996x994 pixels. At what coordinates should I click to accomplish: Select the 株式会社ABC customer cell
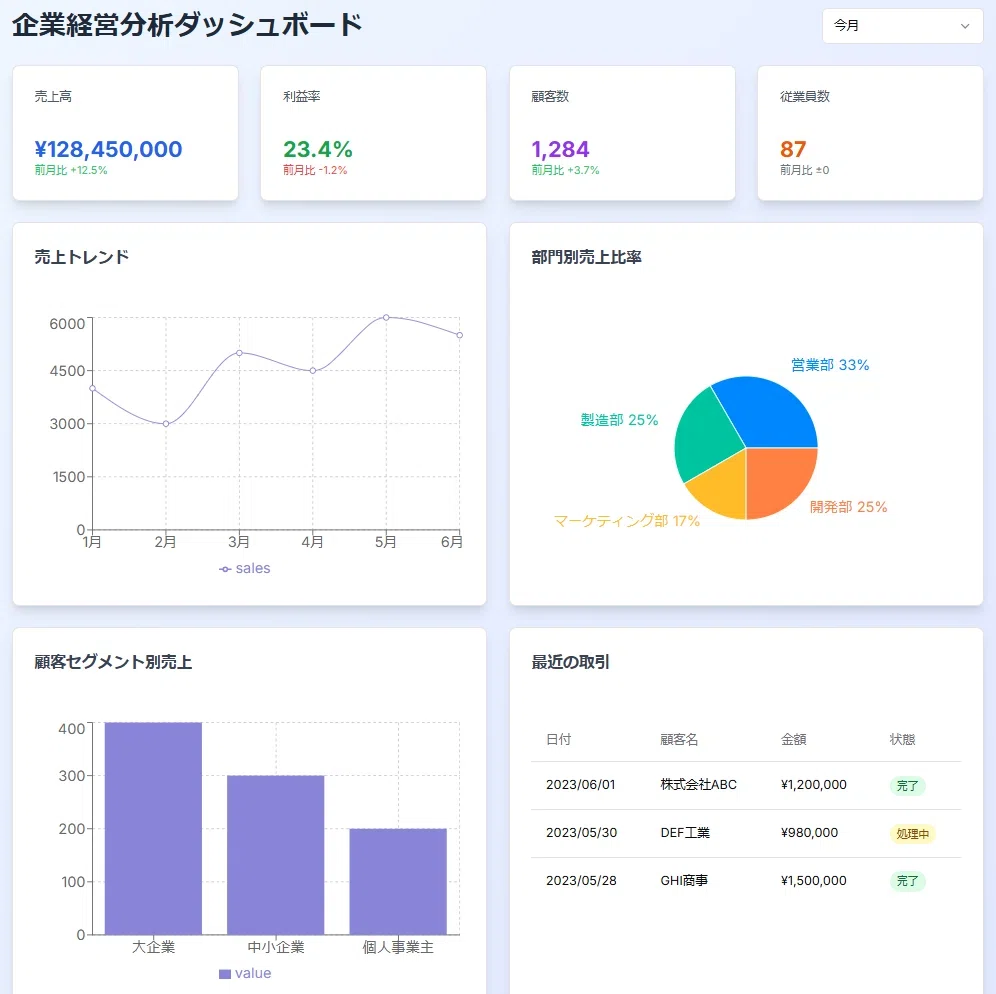click(699, 785)
